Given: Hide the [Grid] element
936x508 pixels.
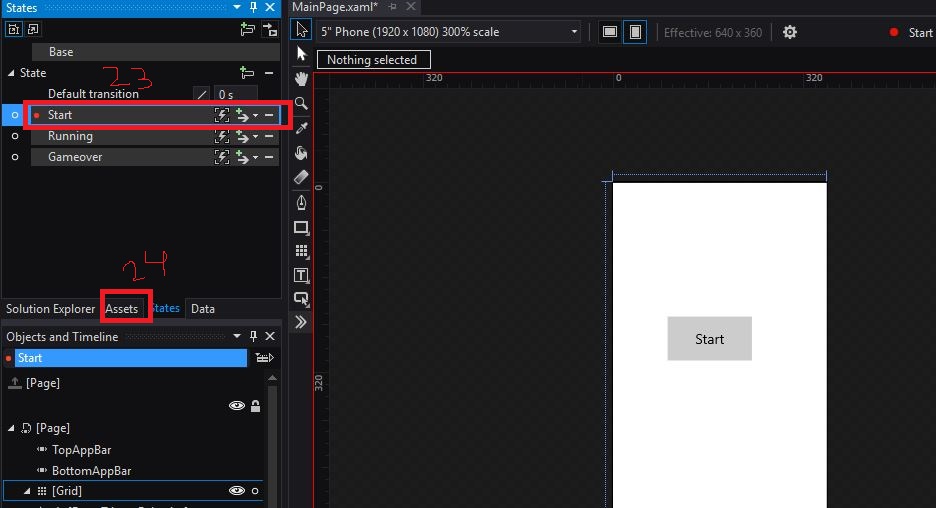Looking at the screenshot, I should coord(237,491).
